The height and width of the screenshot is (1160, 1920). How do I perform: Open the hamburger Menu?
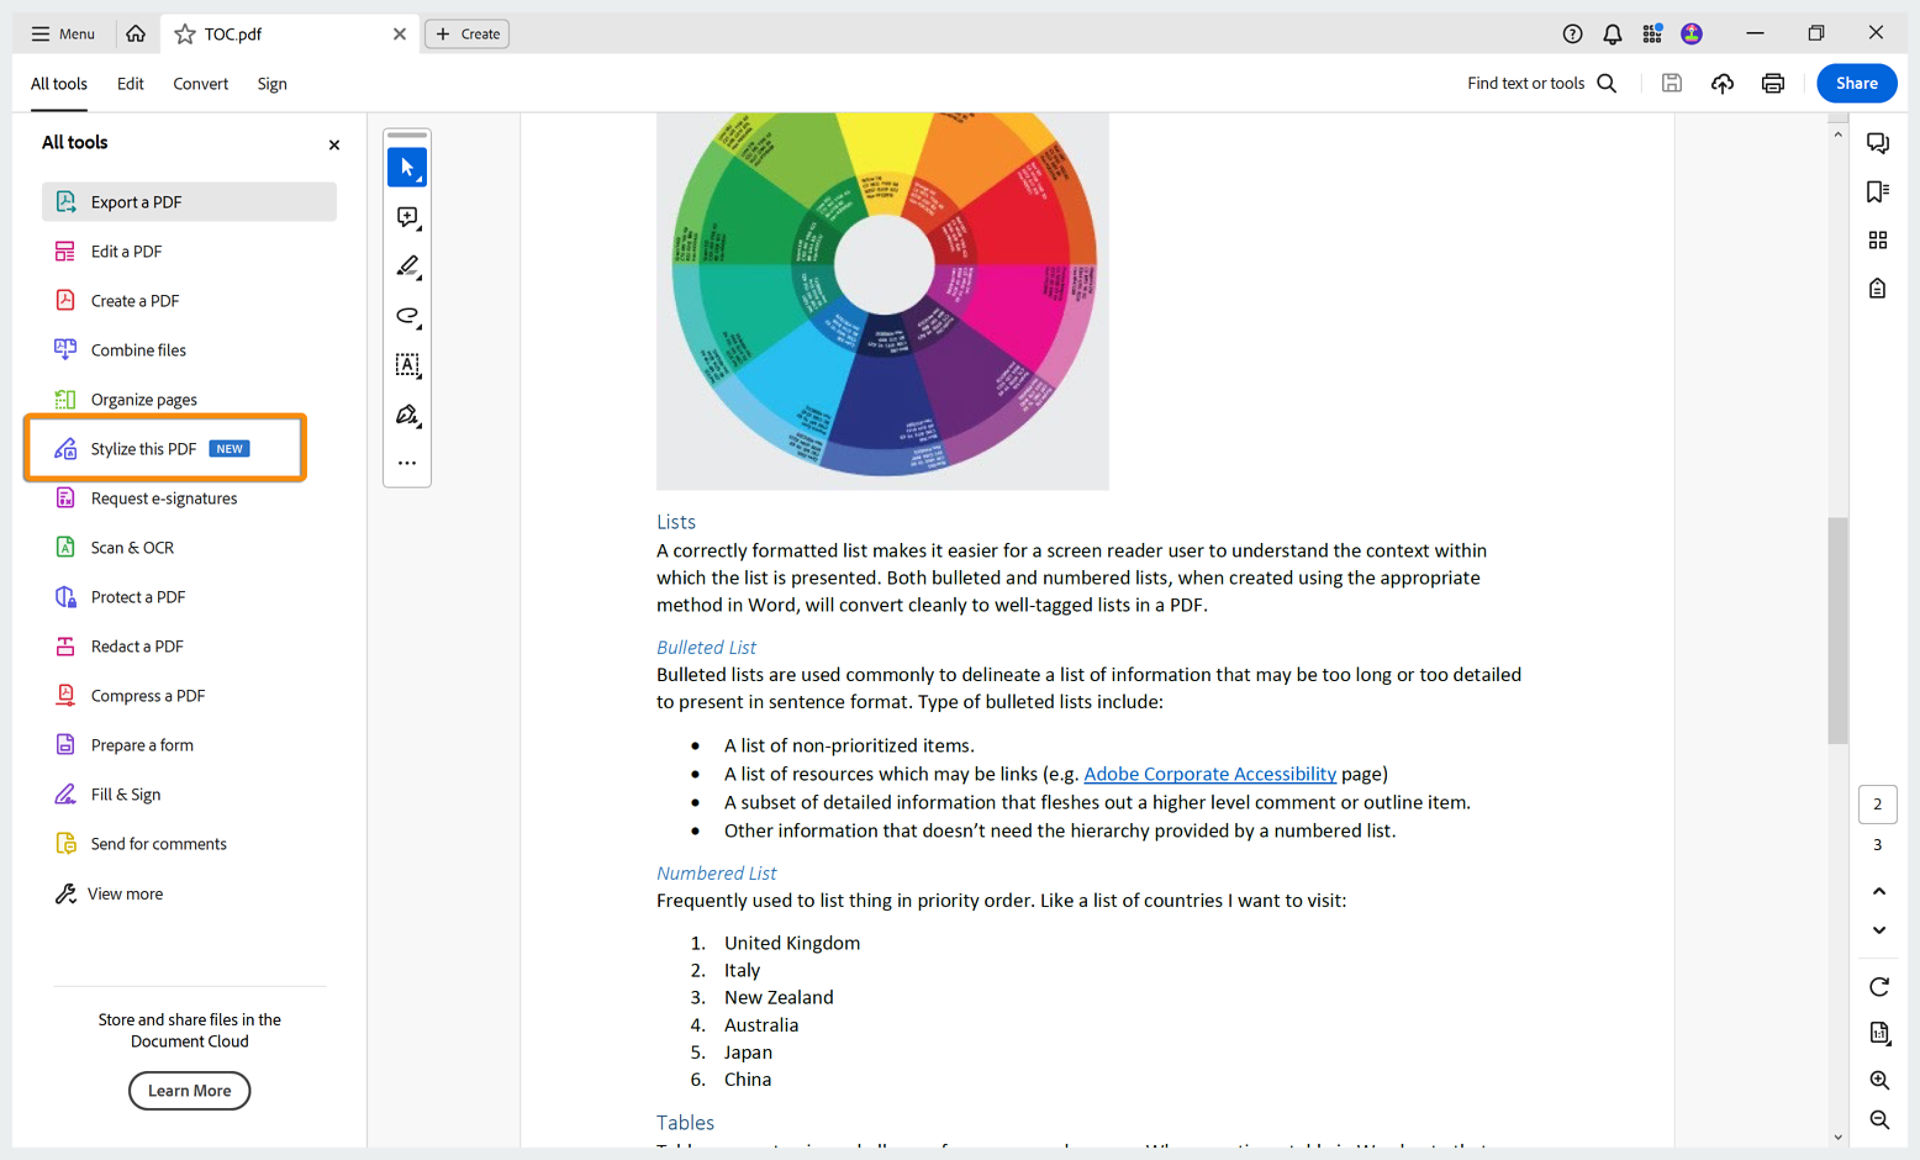pos(62,34)
